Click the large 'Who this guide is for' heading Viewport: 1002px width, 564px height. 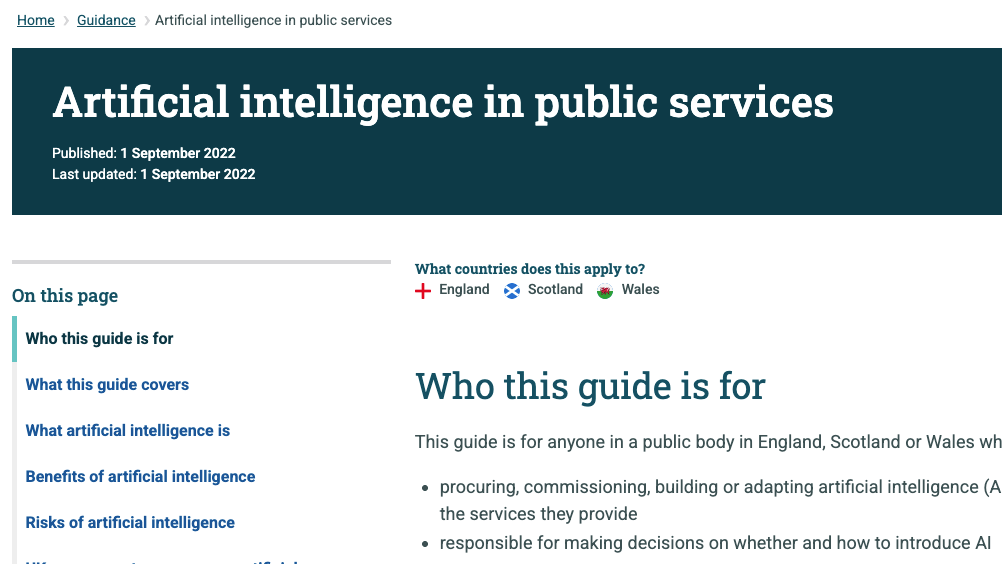(x=590, y=386)
